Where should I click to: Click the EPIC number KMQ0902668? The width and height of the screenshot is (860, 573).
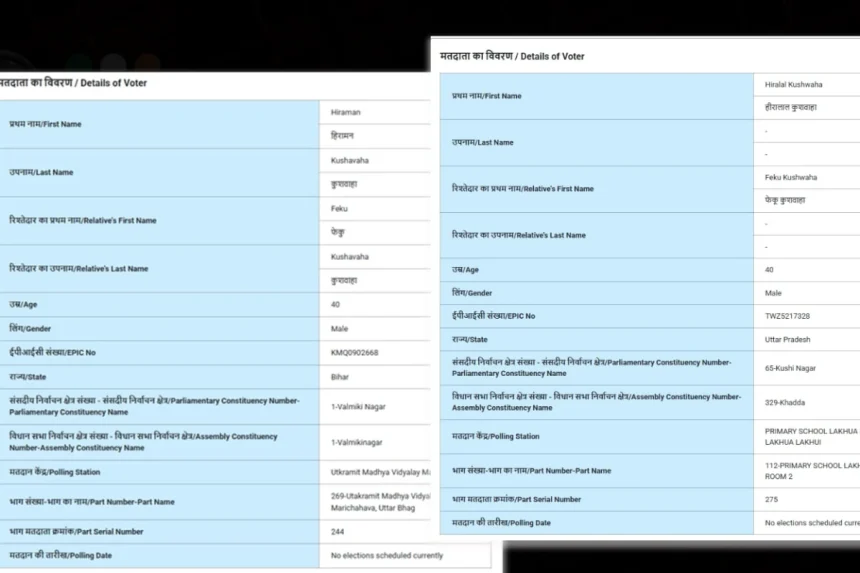click(x=354, y=353)
